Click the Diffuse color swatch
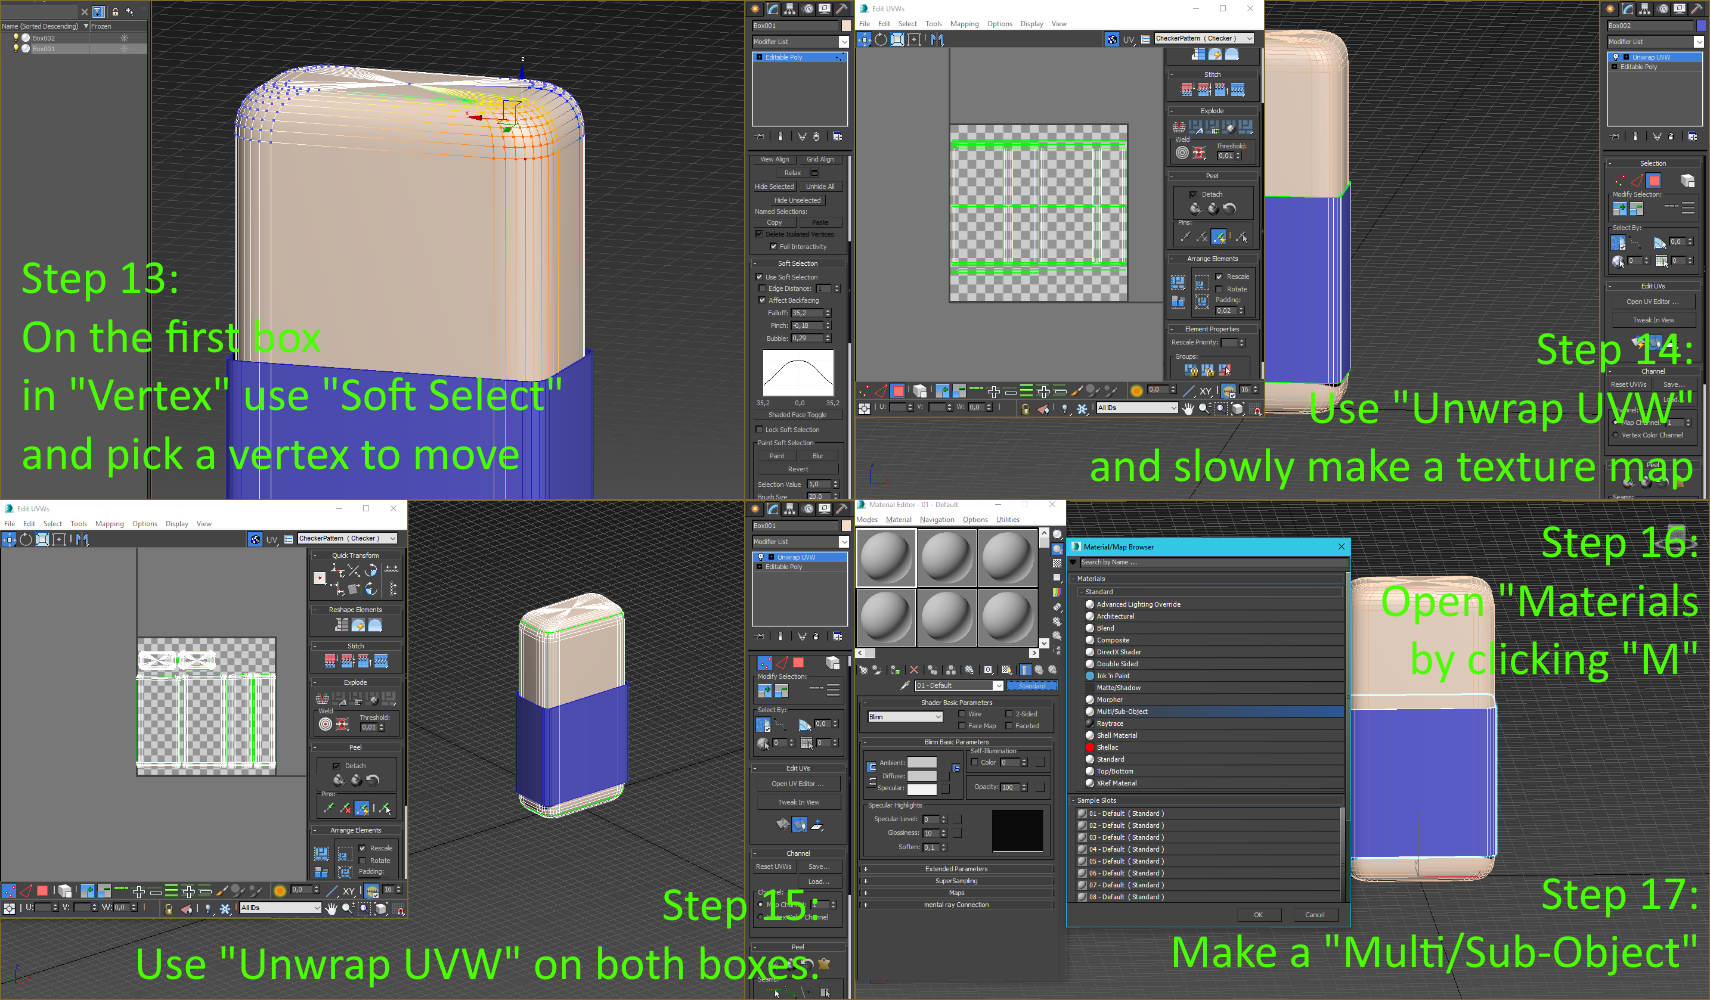This screenshot has height=1000, width=1710. click(921, 776)
